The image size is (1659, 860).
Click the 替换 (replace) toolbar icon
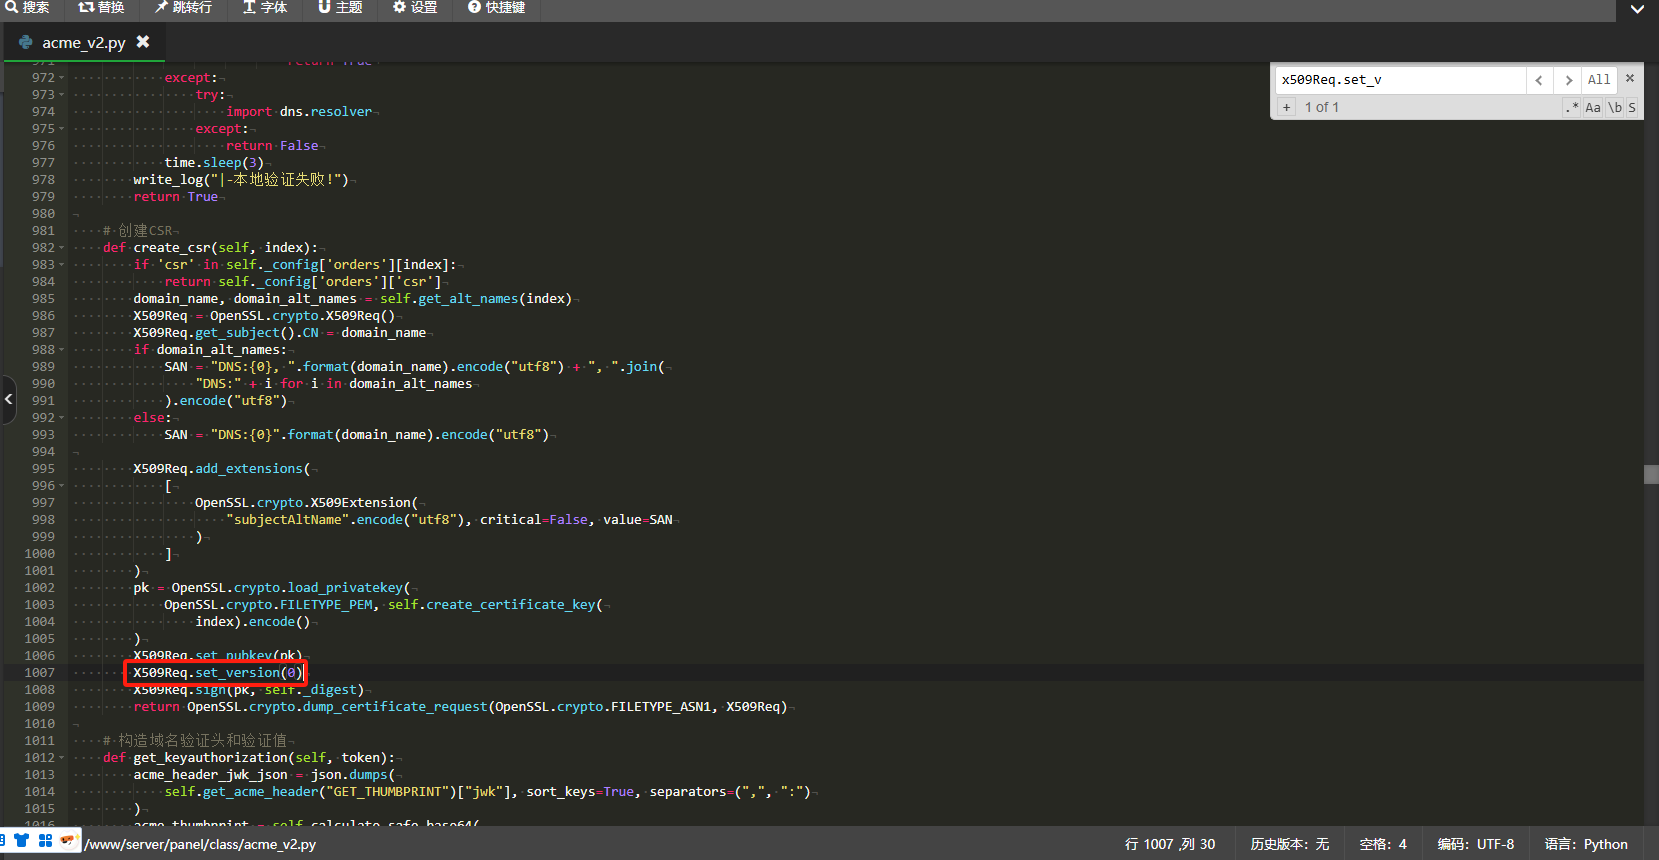(101, 7)
